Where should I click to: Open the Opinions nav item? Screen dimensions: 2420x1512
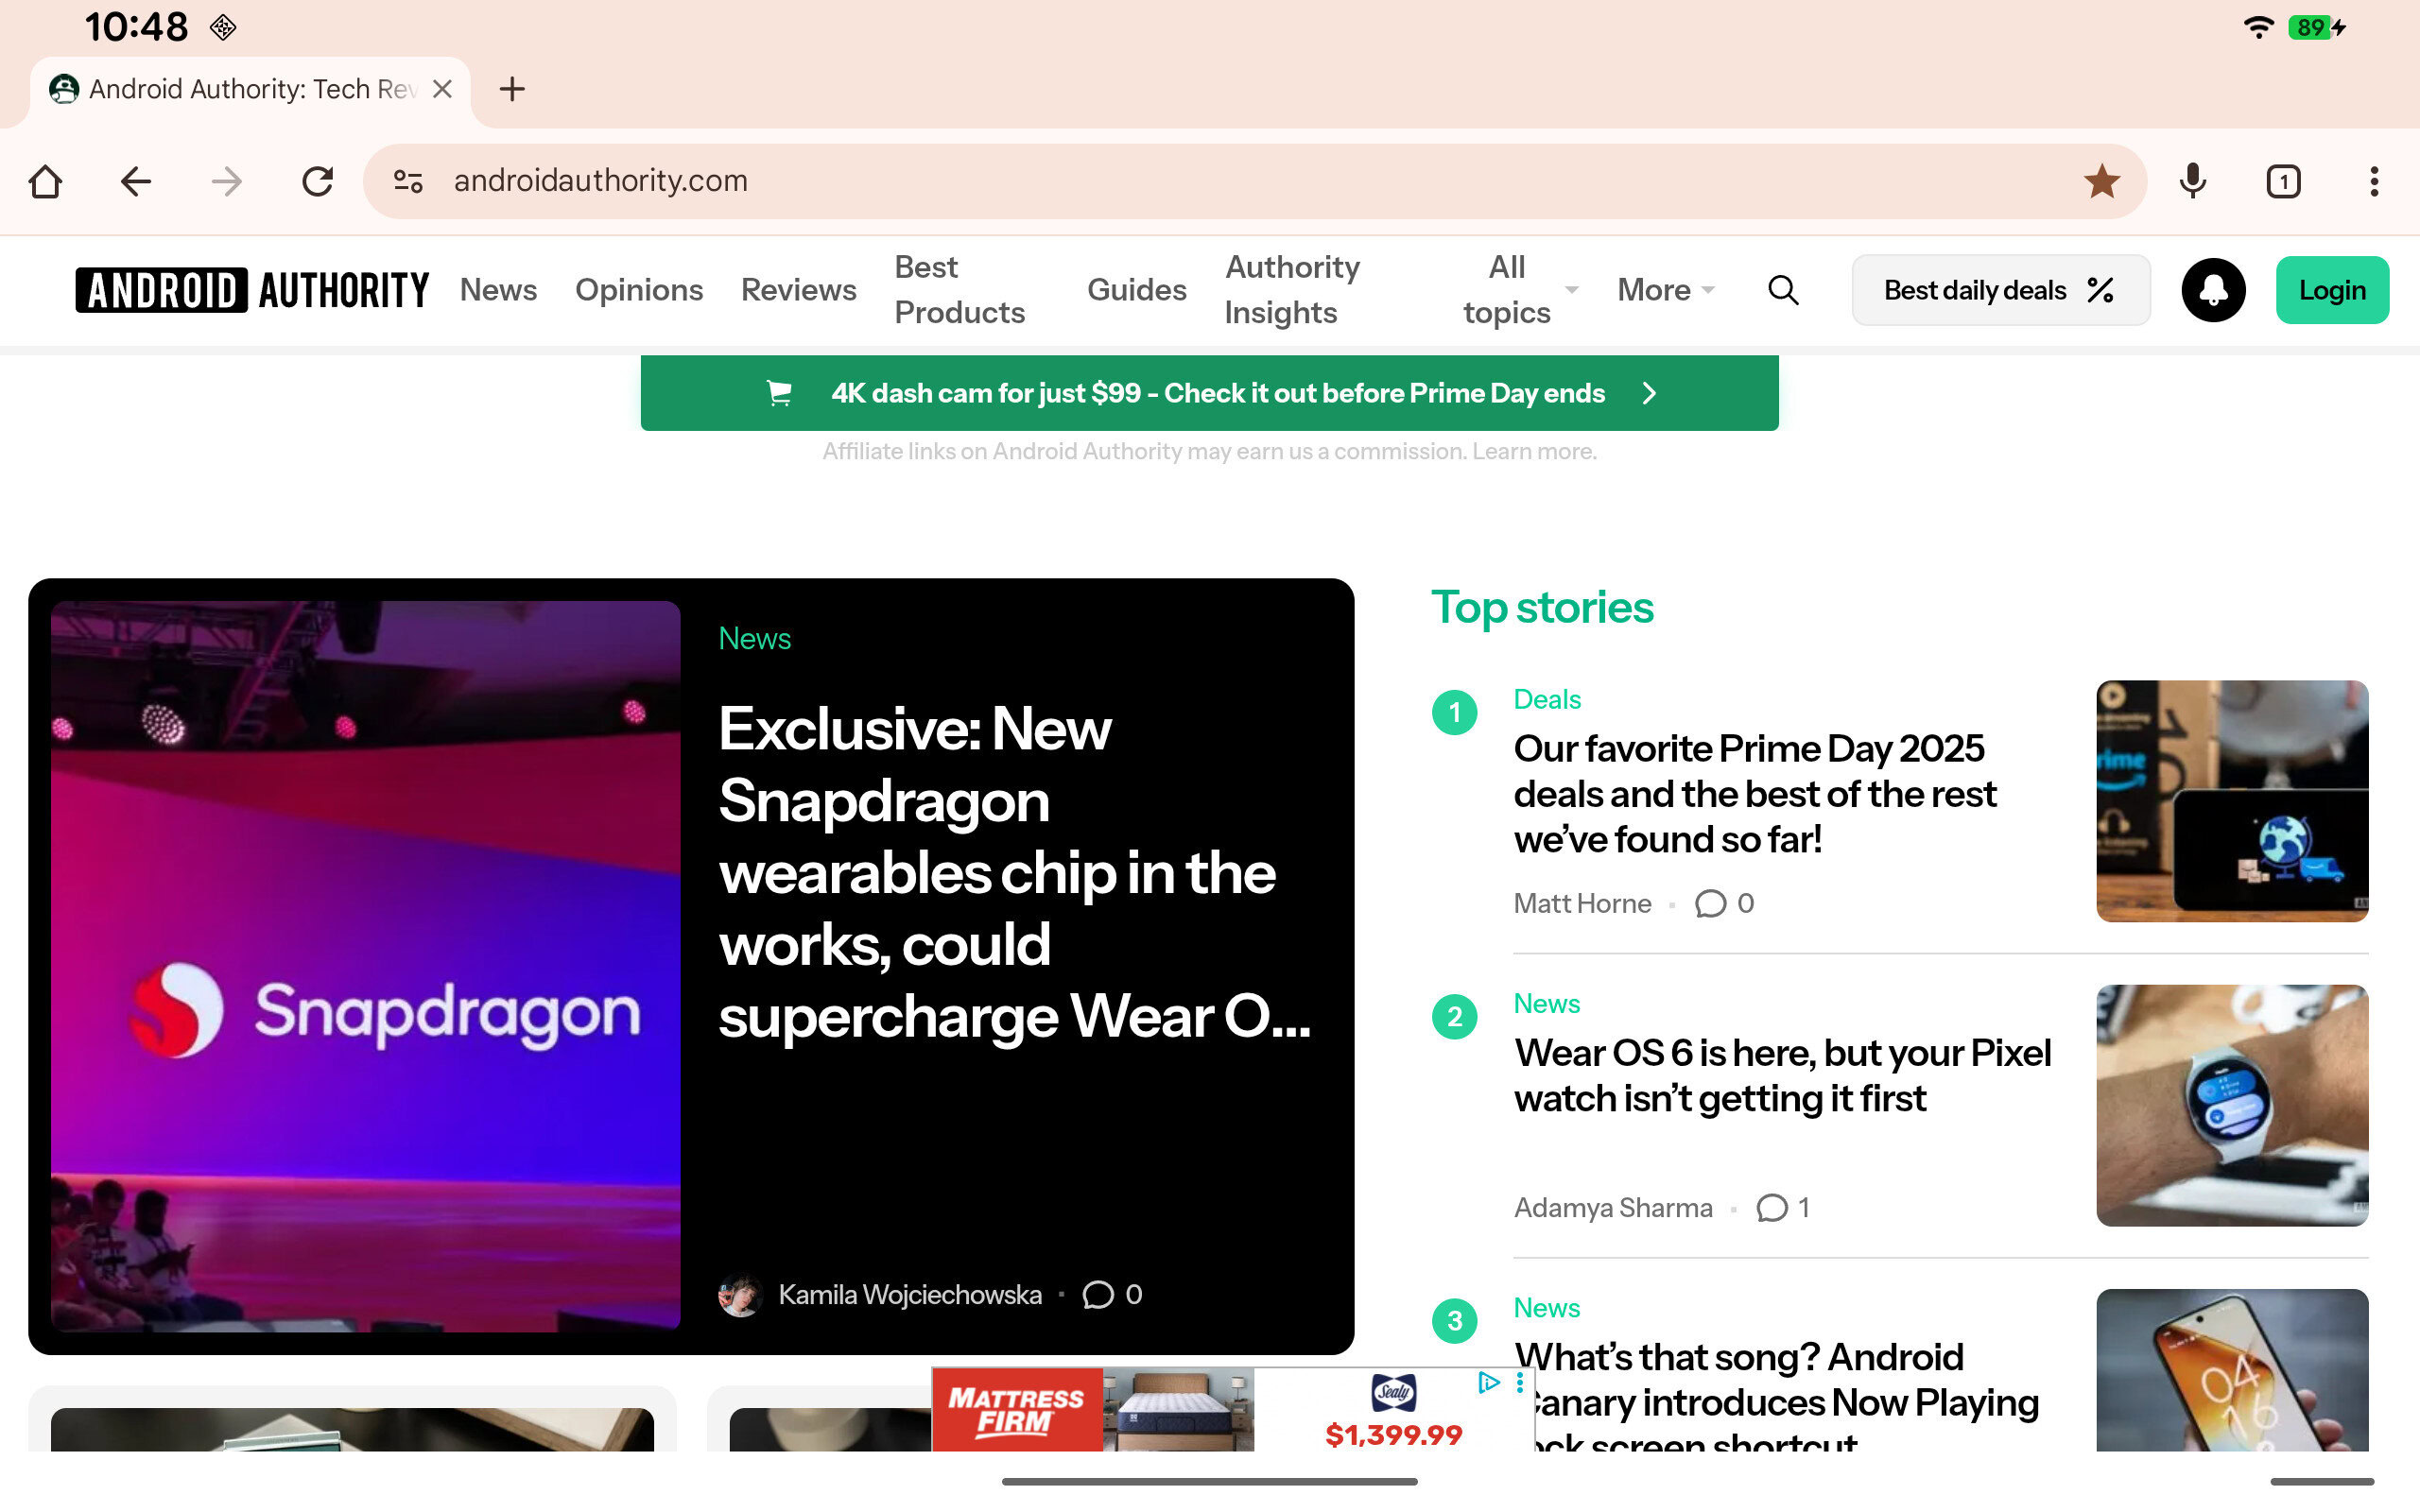(x=638, y=290)
